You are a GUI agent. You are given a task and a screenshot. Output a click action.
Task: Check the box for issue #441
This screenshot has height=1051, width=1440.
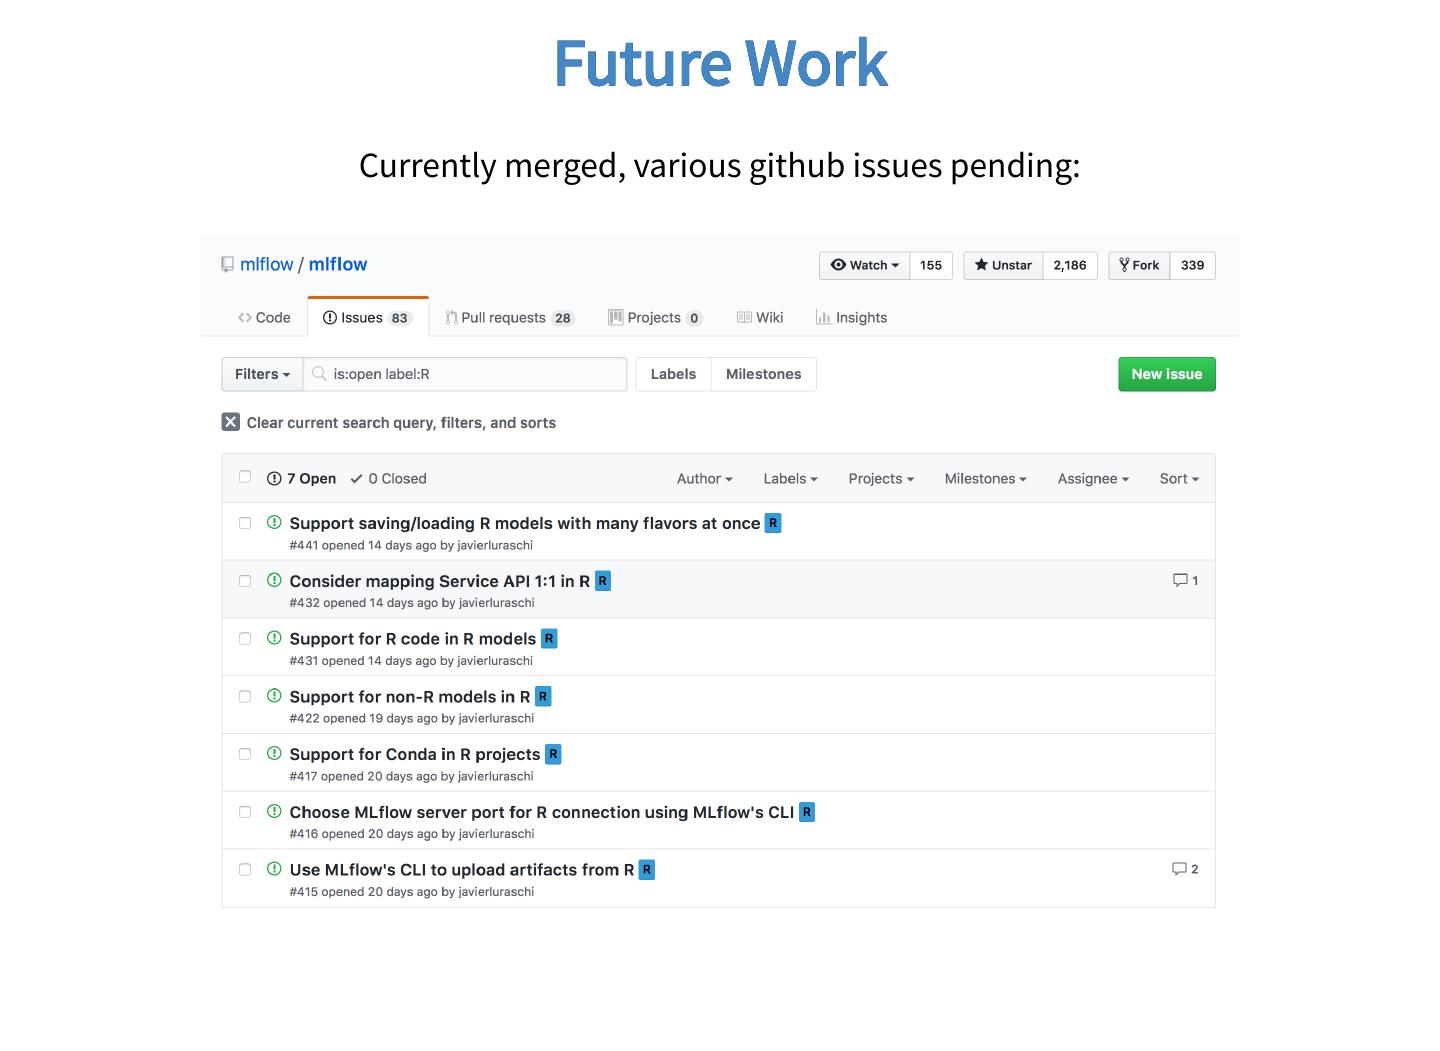pos(245,523)
